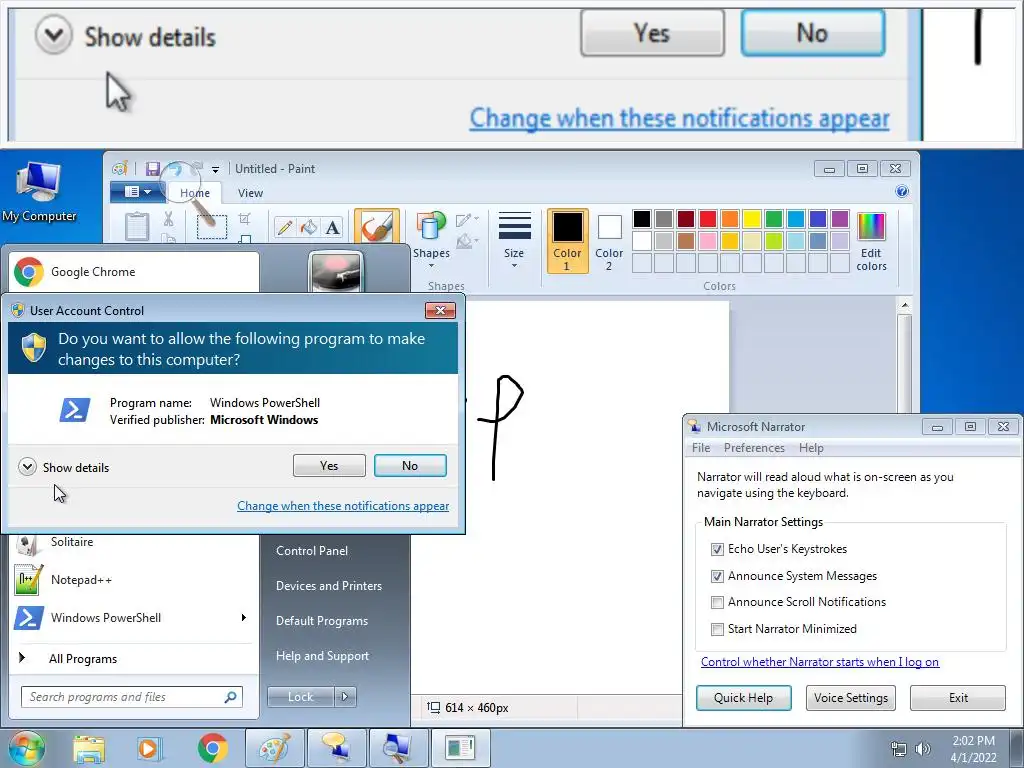Open the Help menu in Narrator
1024x768 pixels.
point(811,448)
